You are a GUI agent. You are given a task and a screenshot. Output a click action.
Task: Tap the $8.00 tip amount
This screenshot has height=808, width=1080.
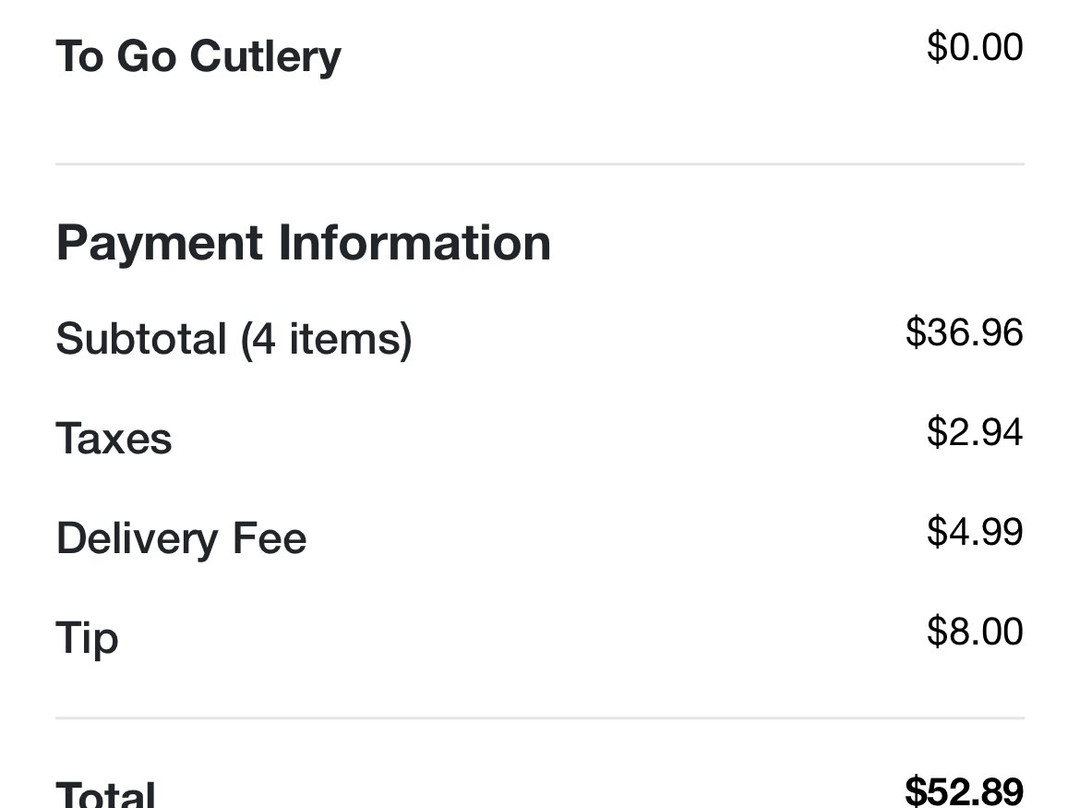coord(974,631)
